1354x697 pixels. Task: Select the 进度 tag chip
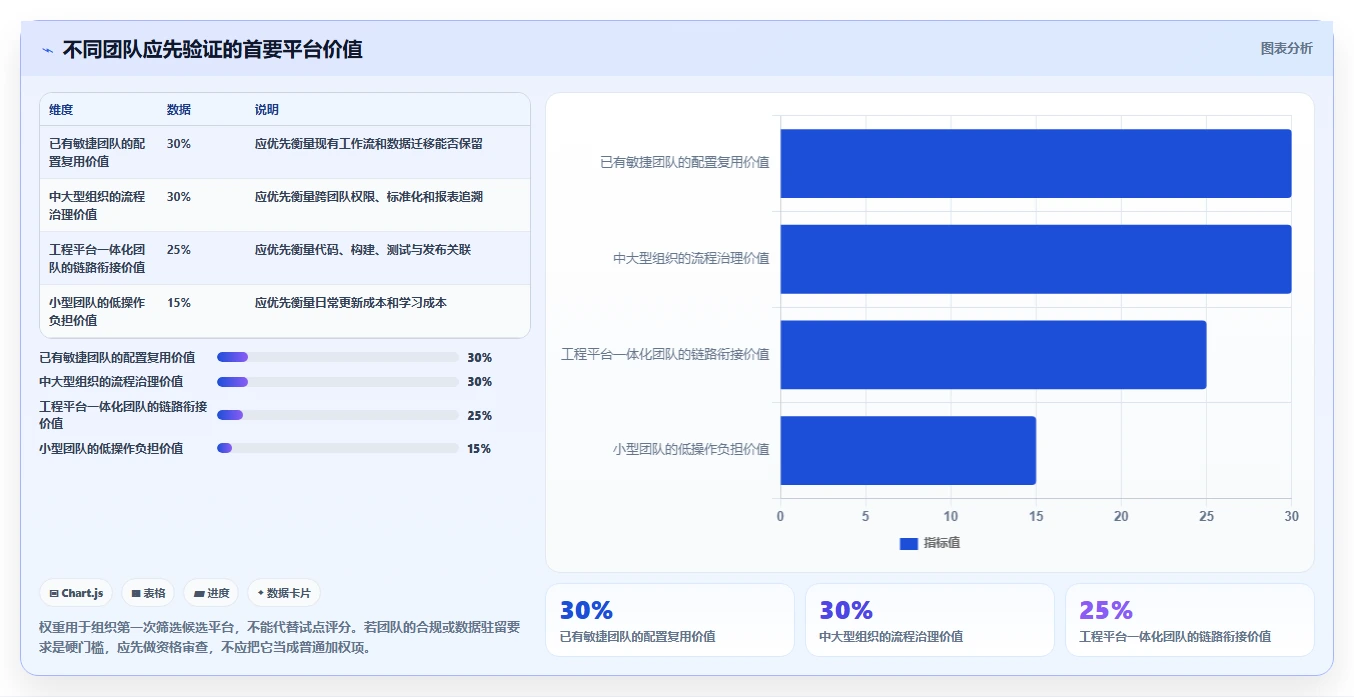(211, 593)
